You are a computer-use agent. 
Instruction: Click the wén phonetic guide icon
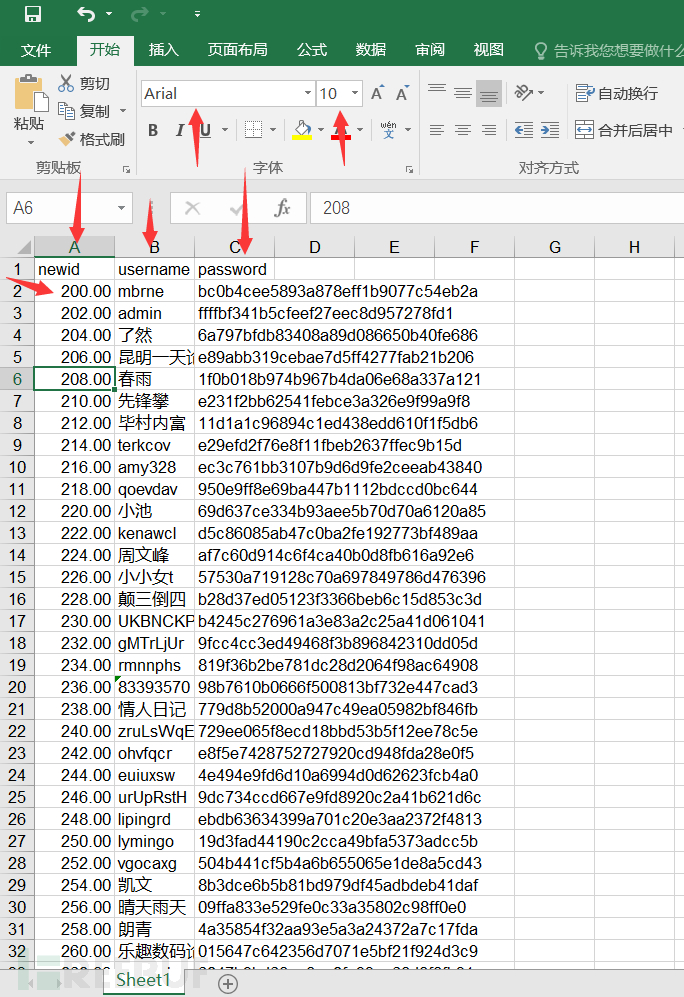click(x=388, y=130)
